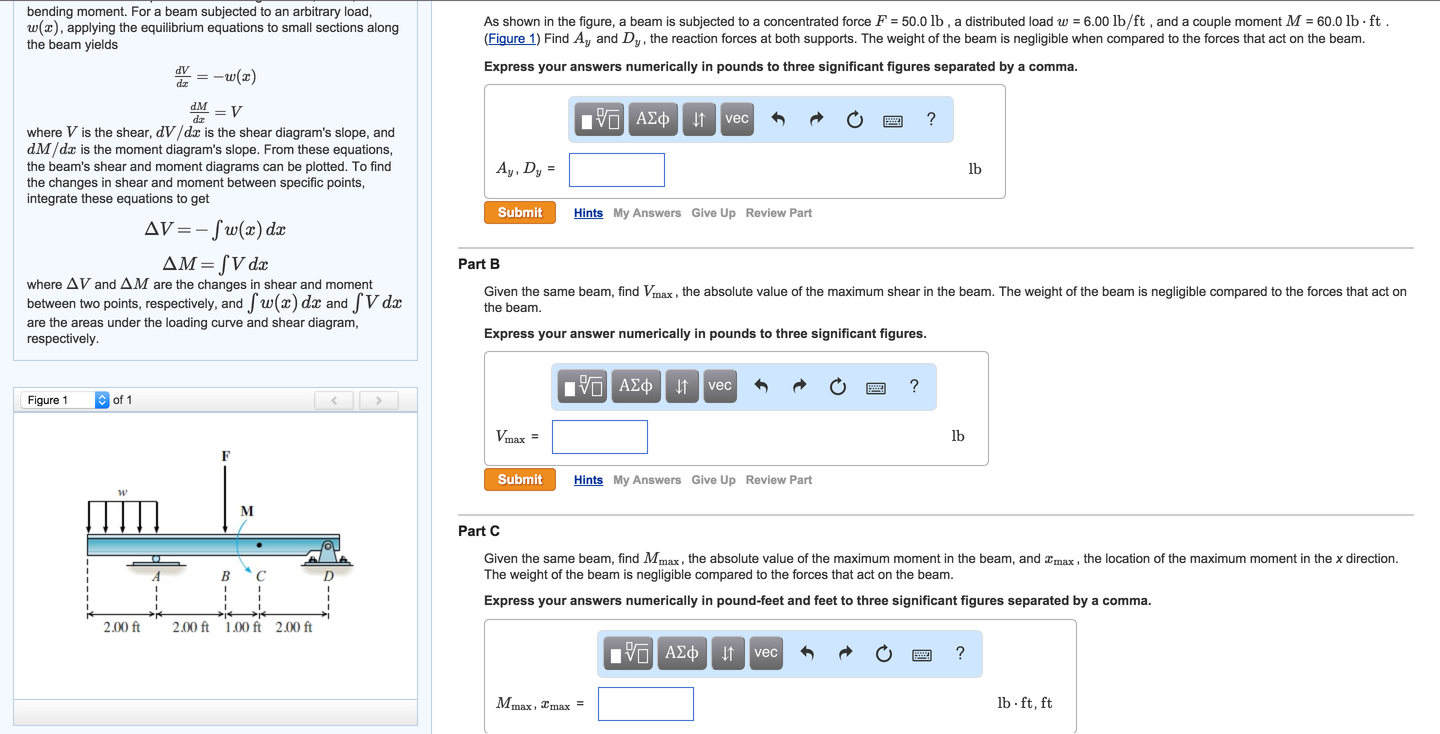Click the help question mark in Part C toolbar

tap(959, 653)
